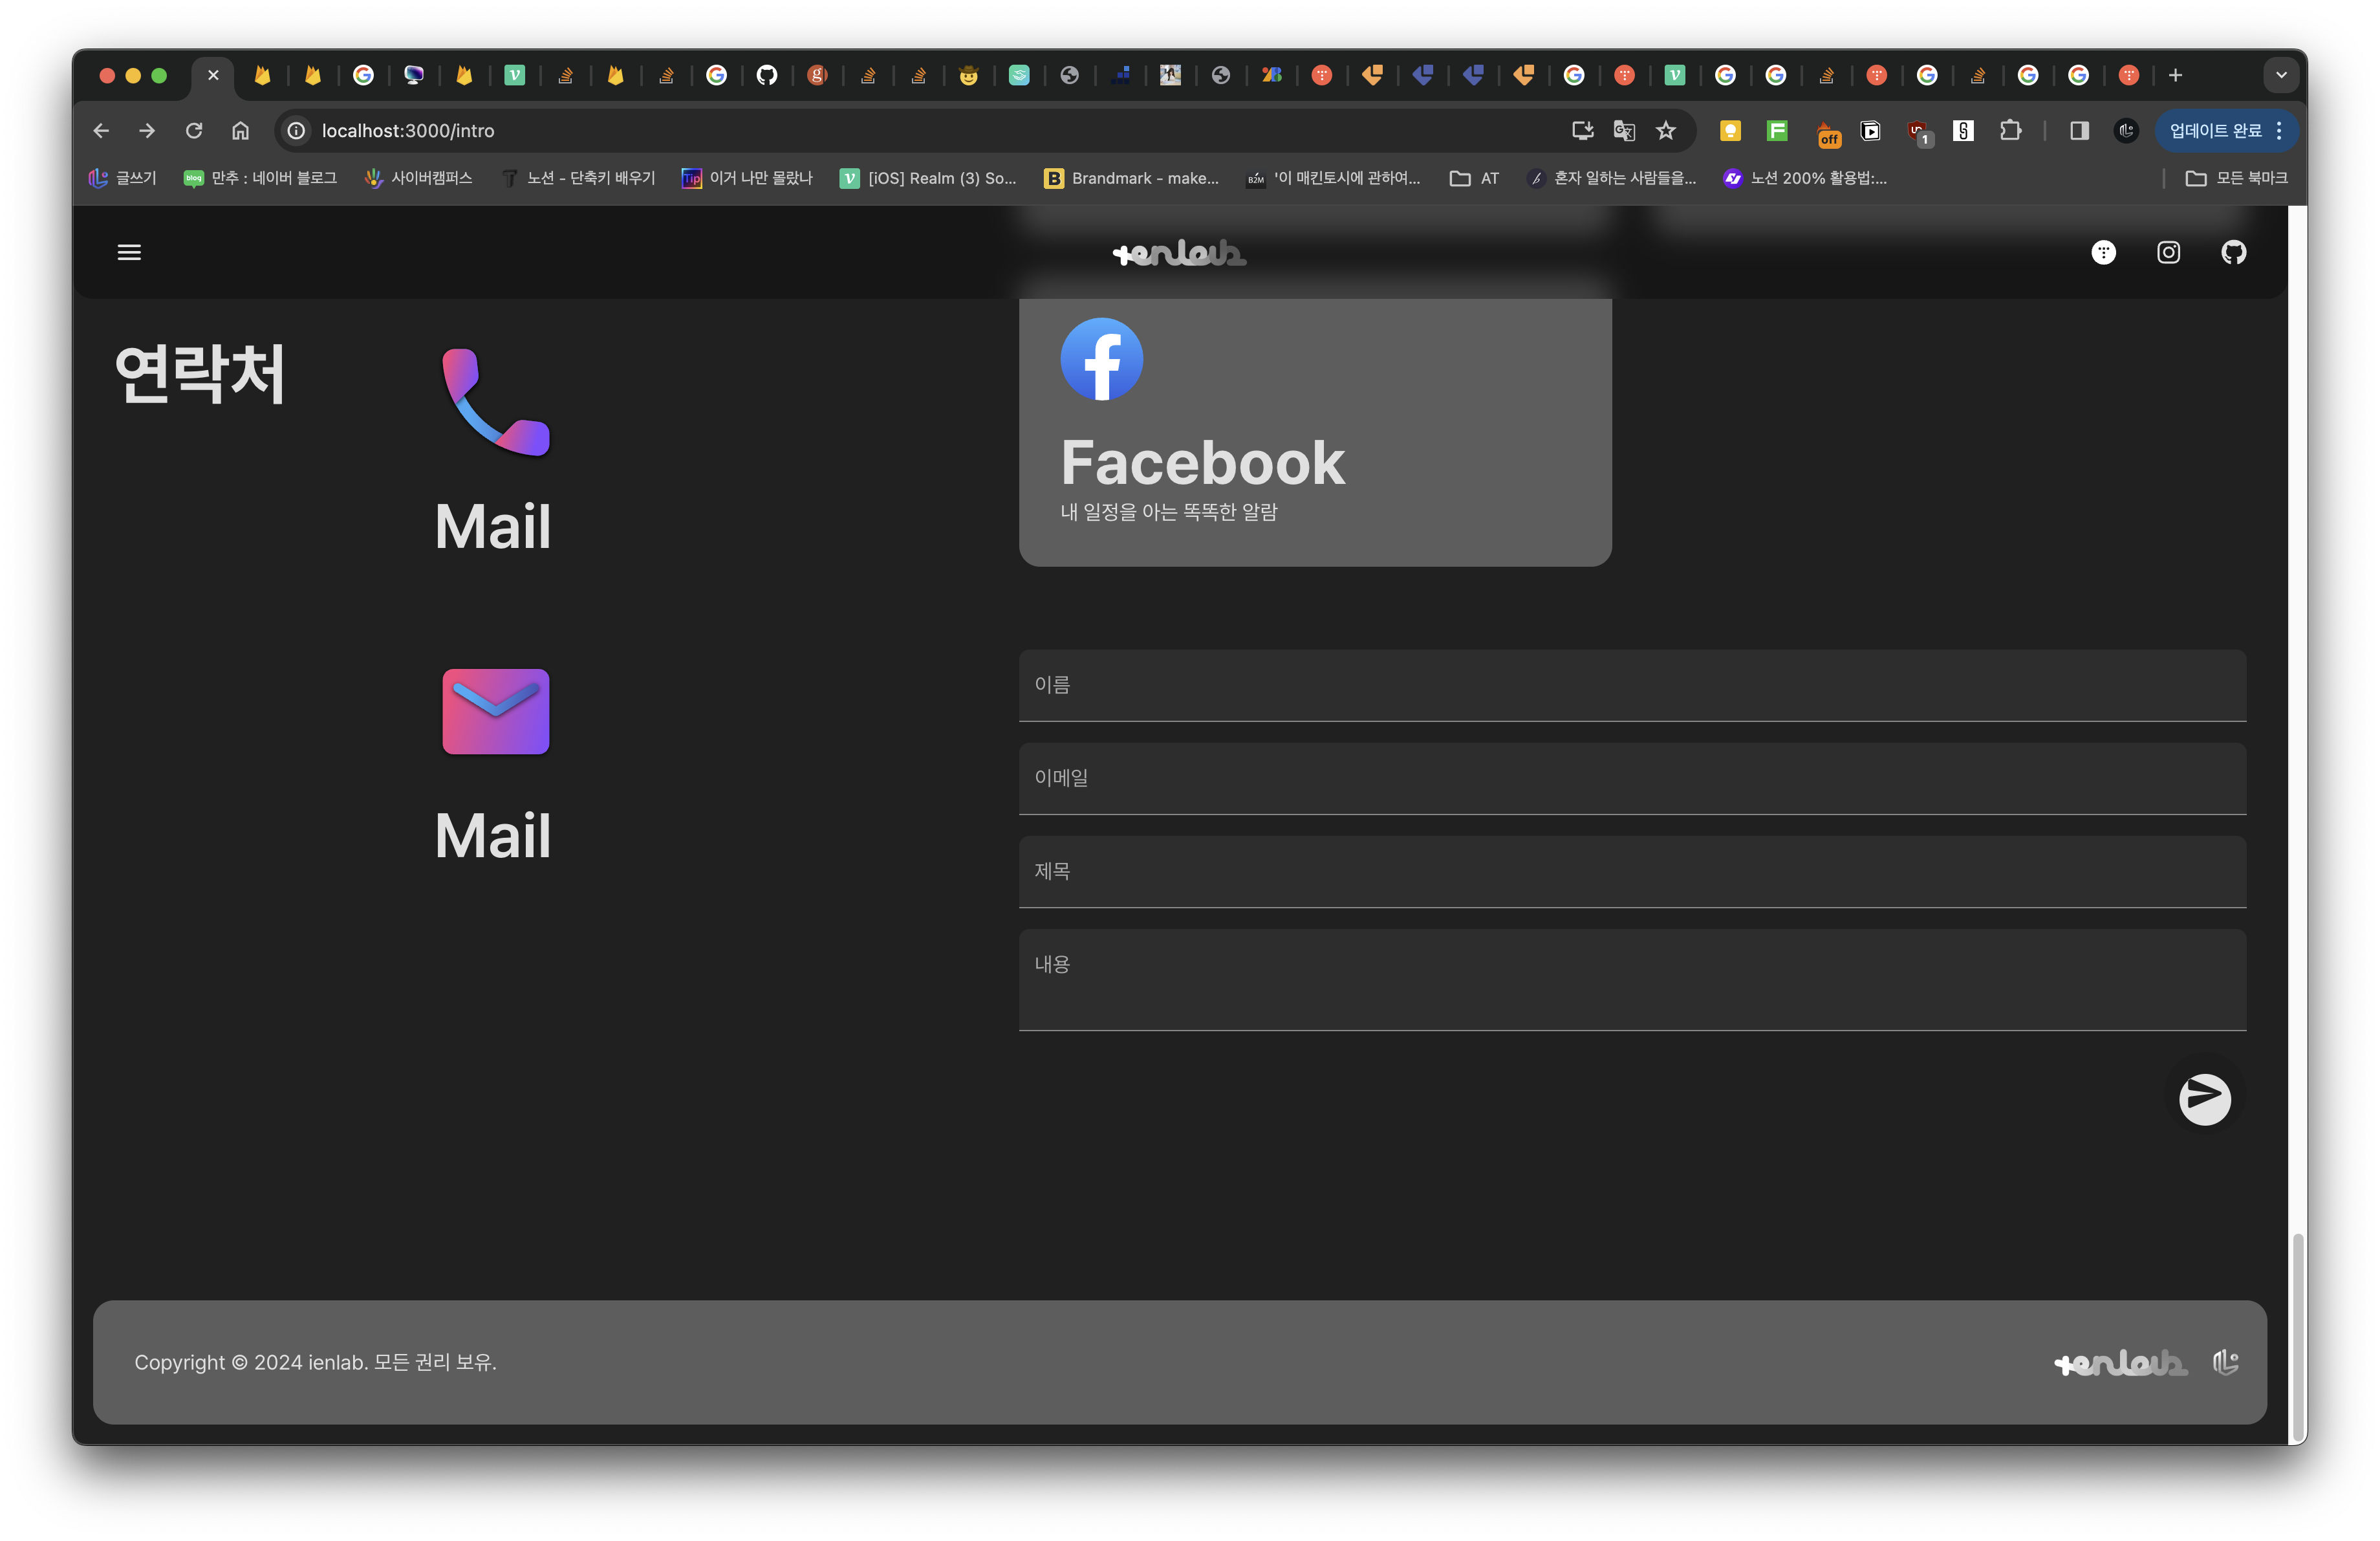Click the 업데이트 완료 button
Screen dimensions: 2380x1541
pos(2216,131)
